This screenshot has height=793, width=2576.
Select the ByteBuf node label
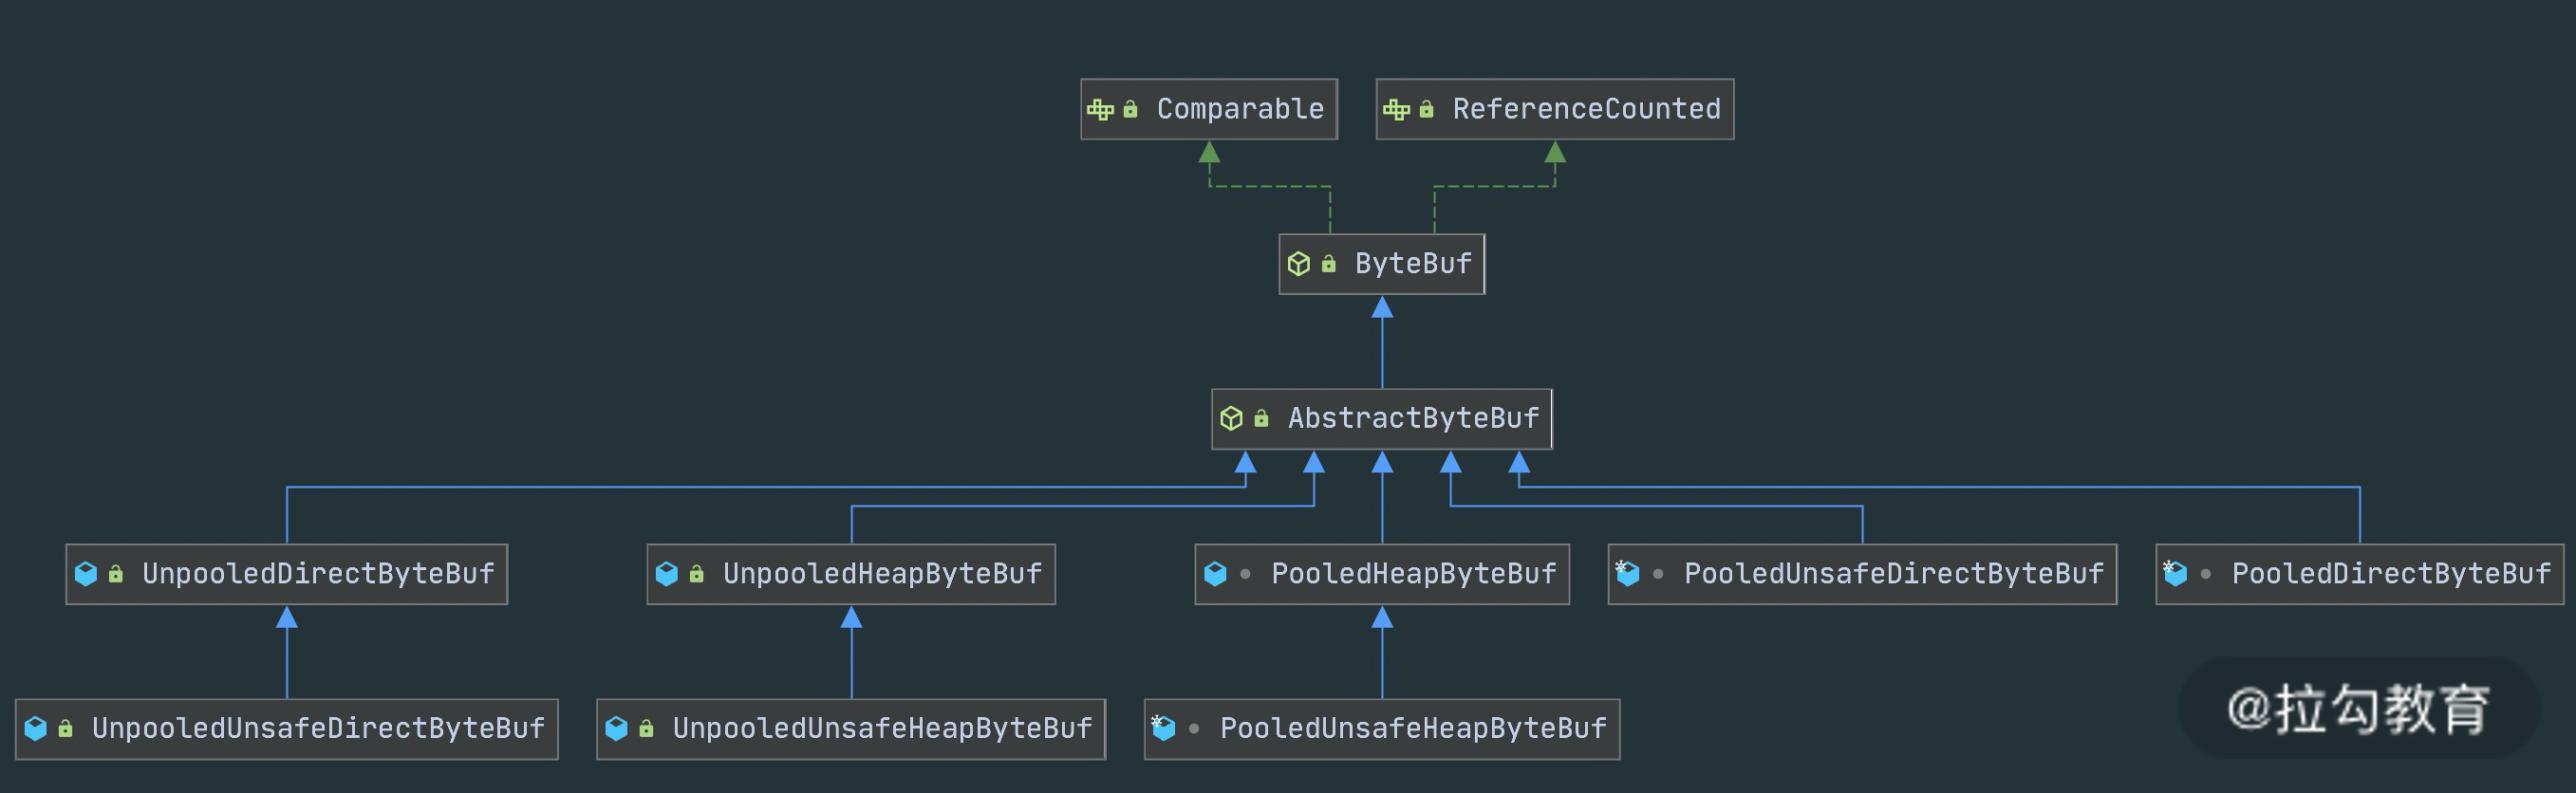tap(1413, 264)
